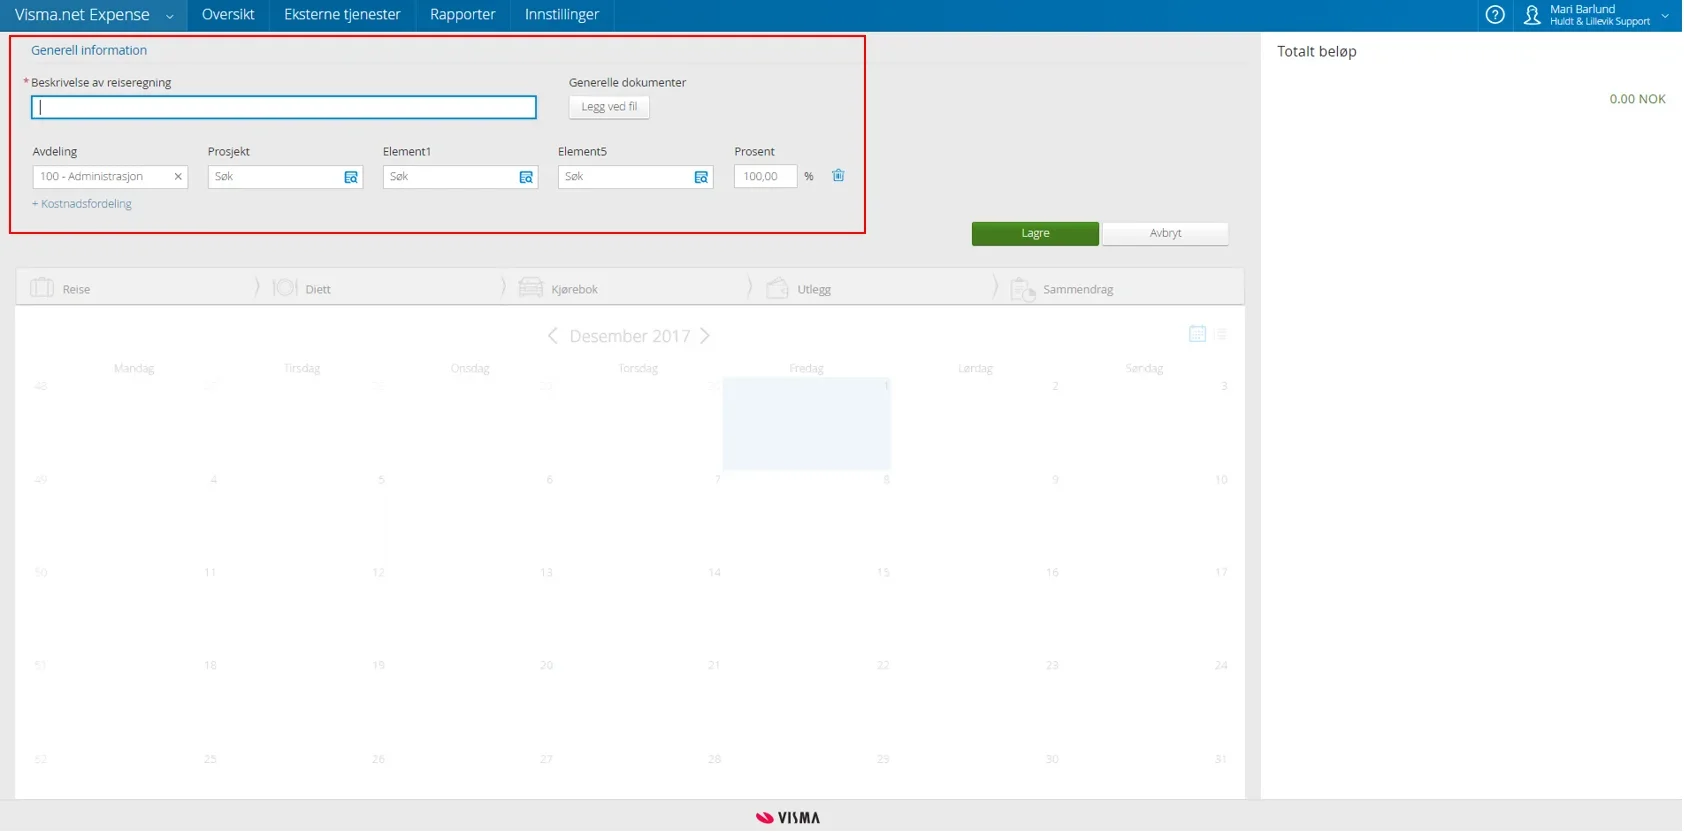Open the Element5 search lookup icon

(701, 177)
